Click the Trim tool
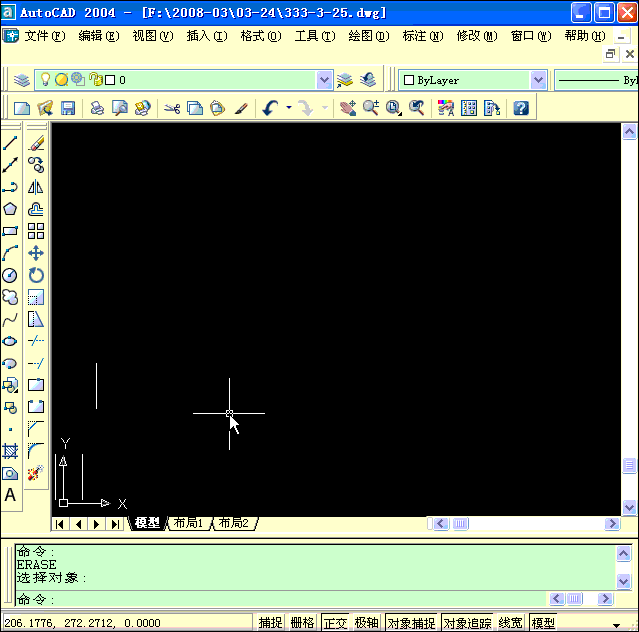Screen dimensions: 639x632 36,341
